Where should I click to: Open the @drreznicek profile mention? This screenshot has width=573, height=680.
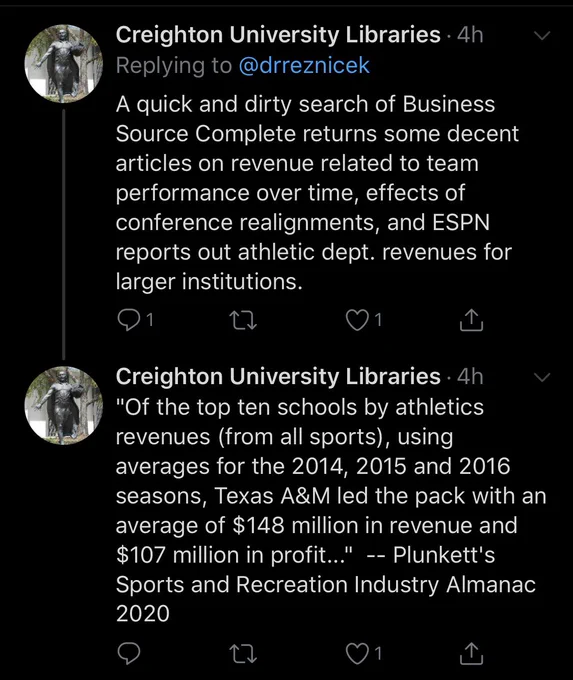pos(304,66)
